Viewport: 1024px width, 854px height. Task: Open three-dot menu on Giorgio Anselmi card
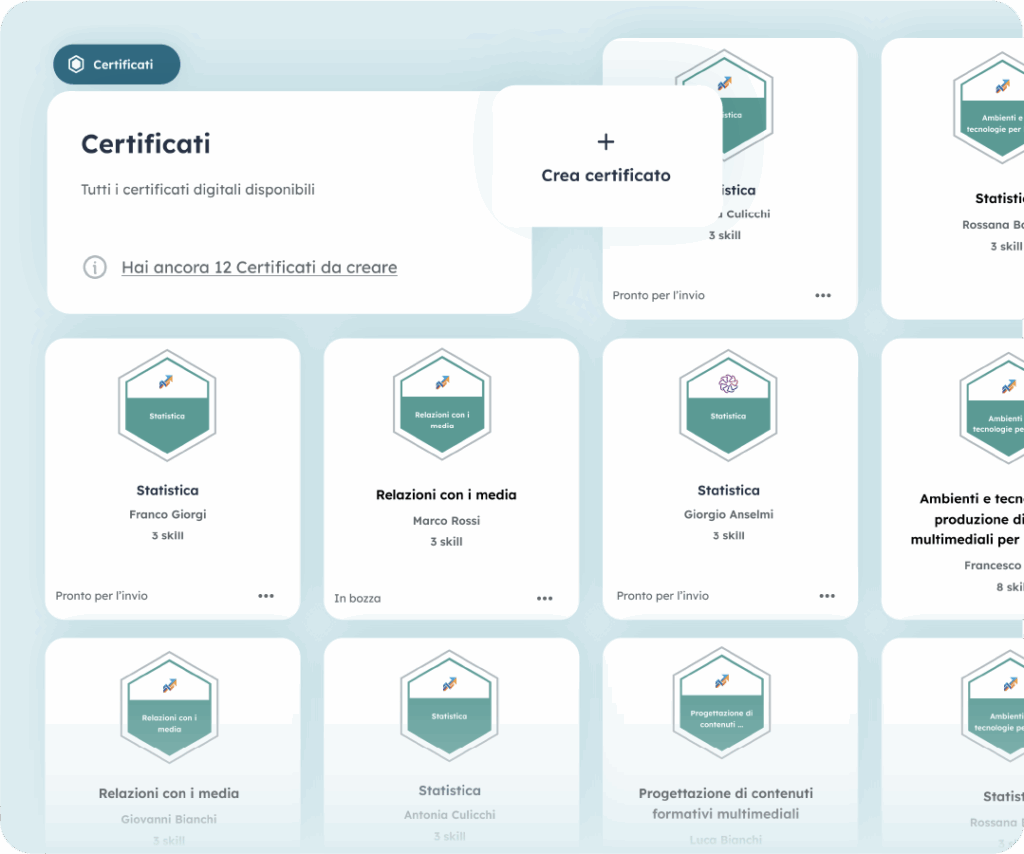click(x=827, y=596)
